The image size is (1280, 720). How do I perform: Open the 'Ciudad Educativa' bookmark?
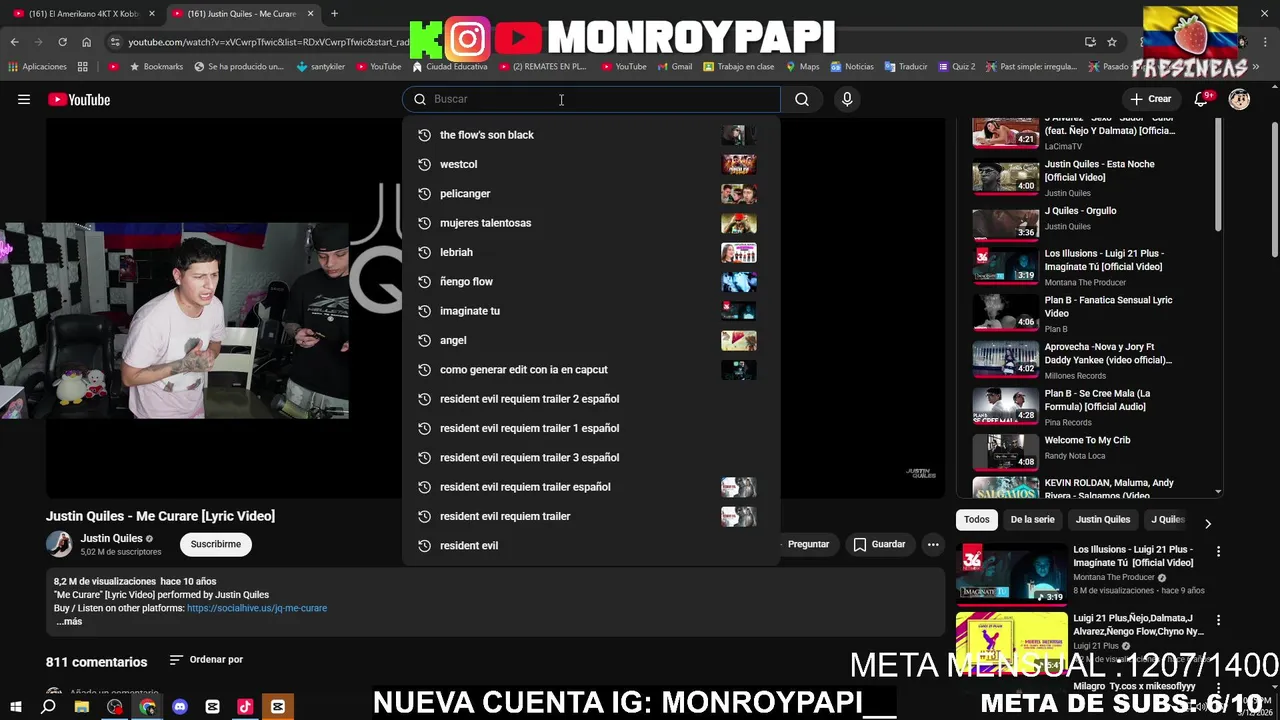tap(450, 67)
